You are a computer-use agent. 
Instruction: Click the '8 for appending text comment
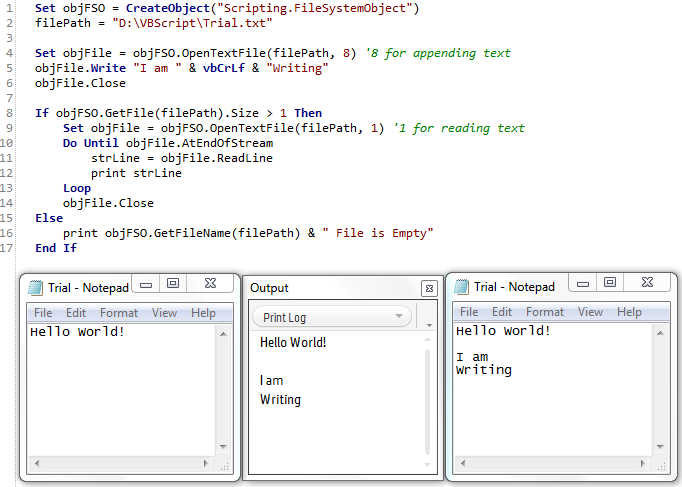pyautogui.click(x=438, y=53)
